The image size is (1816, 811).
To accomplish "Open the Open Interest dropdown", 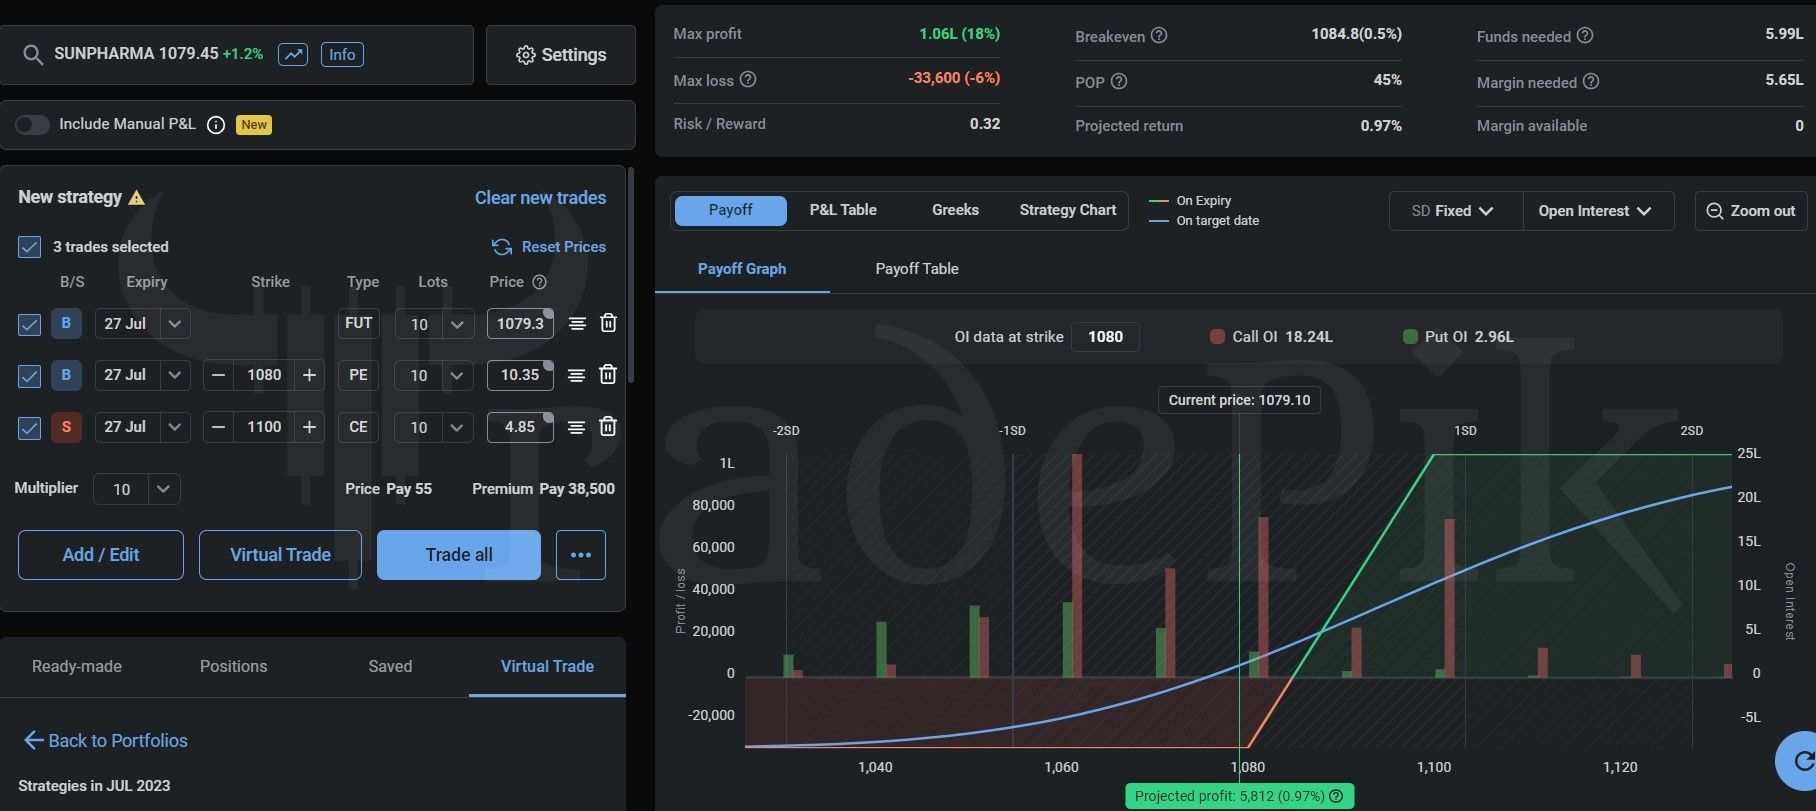I will (x=1597, y=211).
